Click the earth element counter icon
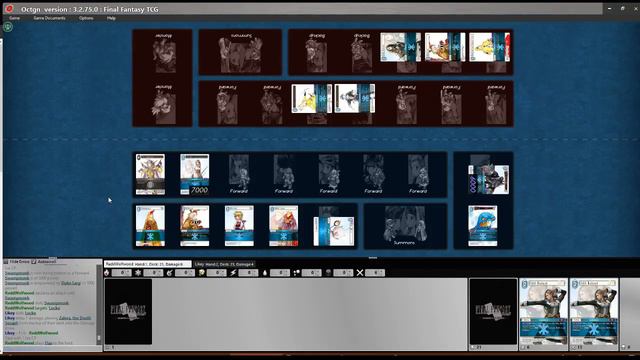This screenshot has width=640, height=360. click(201, 273)
